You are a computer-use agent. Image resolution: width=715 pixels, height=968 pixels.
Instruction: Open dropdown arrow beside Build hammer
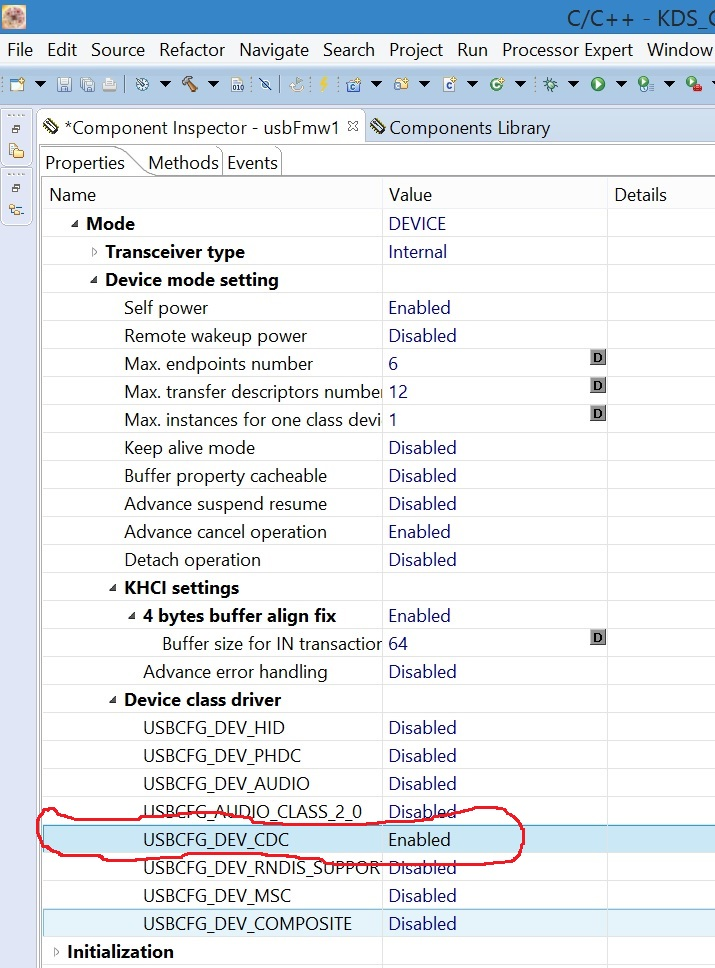pos(213,84)
